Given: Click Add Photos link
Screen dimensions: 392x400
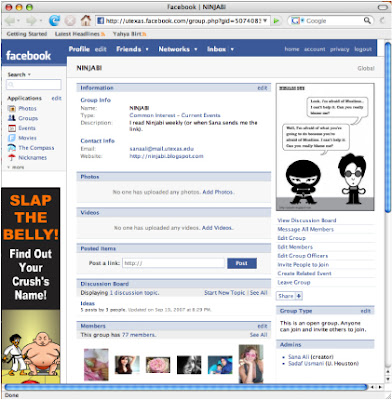Looking at the screenshot, I should (x=218, y=192).
